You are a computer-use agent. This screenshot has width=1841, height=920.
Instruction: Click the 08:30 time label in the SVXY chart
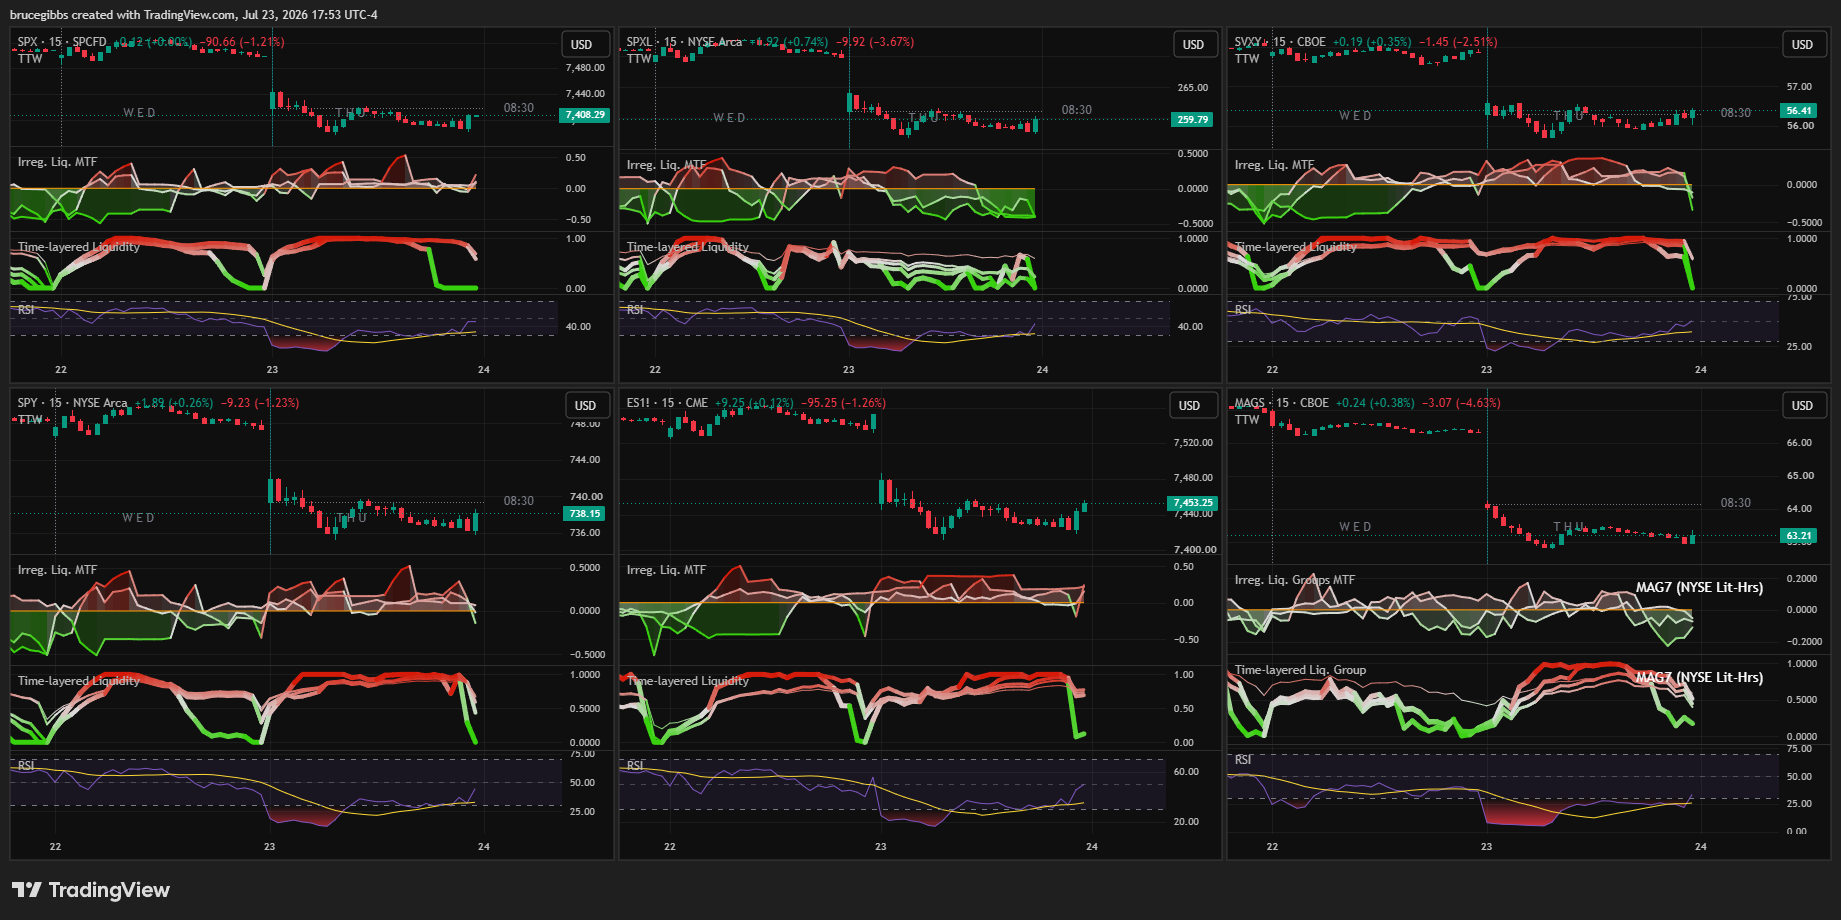click(1736, 113)
